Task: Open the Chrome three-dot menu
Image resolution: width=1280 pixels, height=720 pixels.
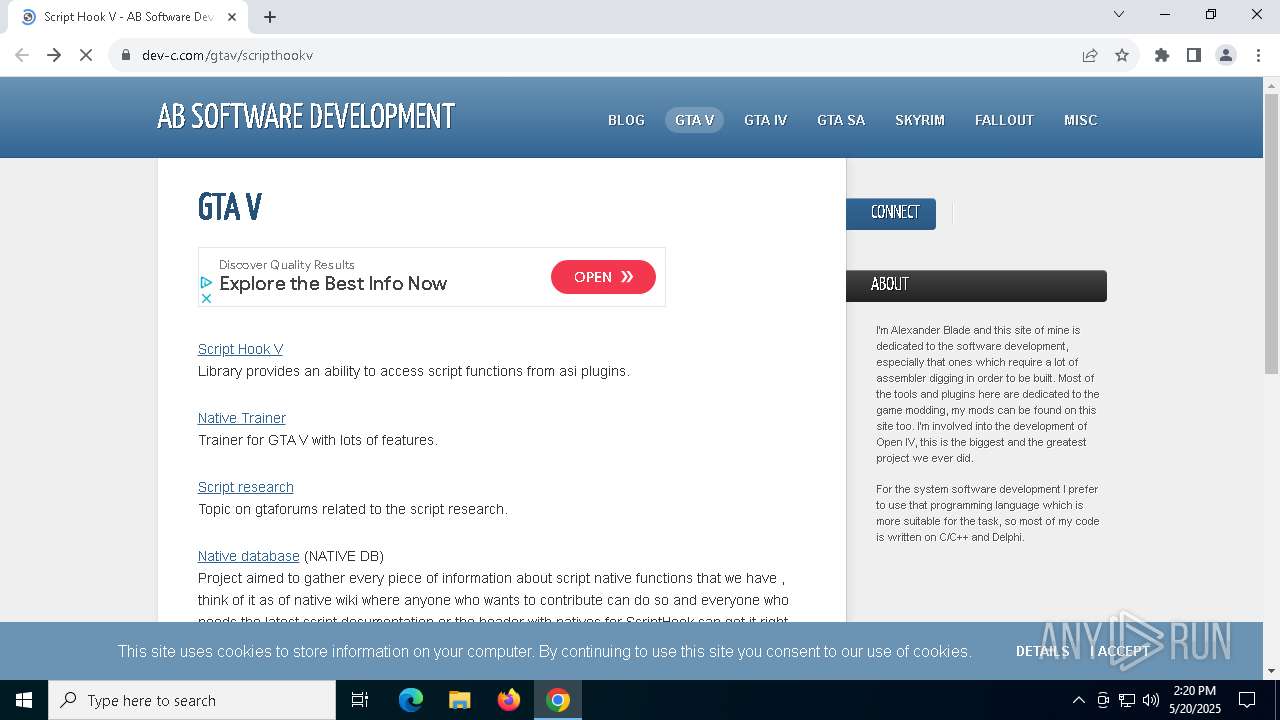Action: [x=1257, y=55]
